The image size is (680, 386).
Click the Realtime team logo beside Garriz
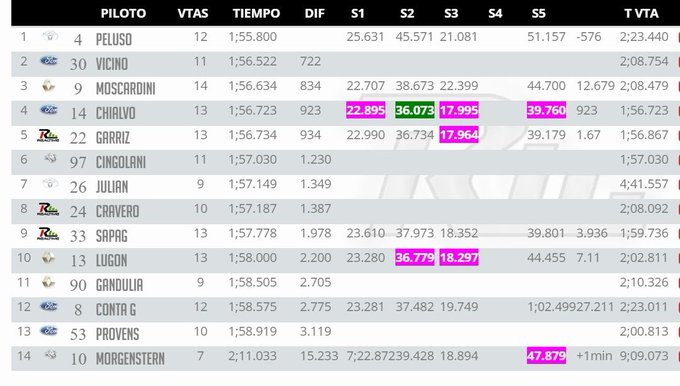(x=48, y=135)
